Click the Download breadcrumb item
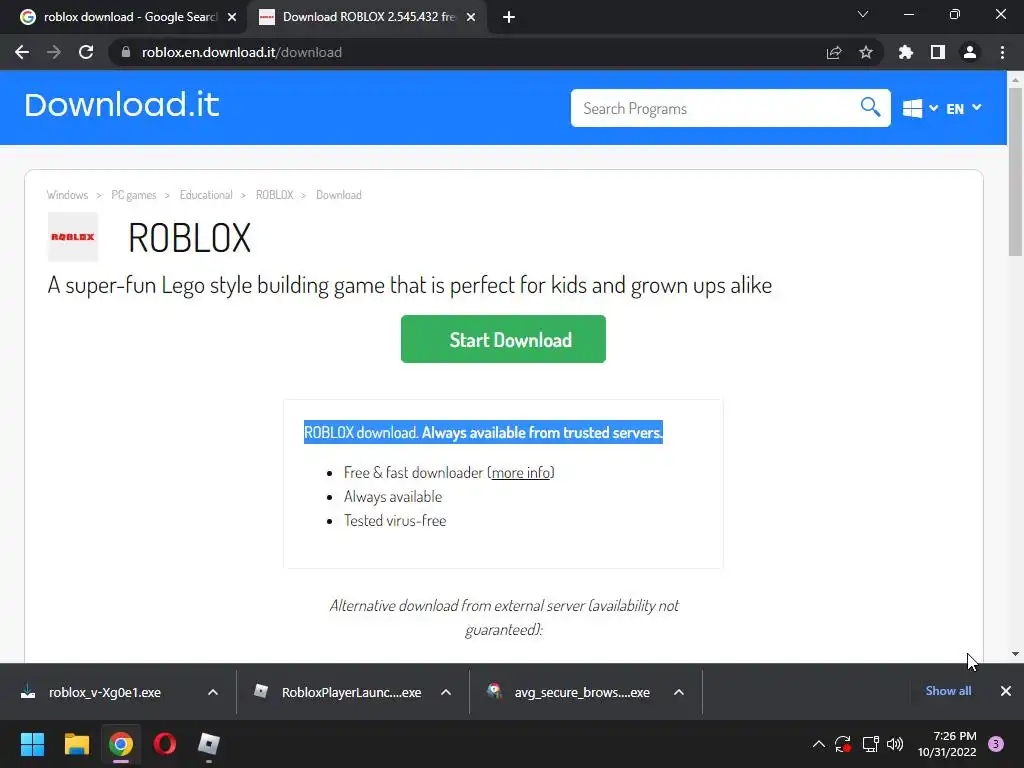This screenshot has width=1024, height=768. click(339, 195)
